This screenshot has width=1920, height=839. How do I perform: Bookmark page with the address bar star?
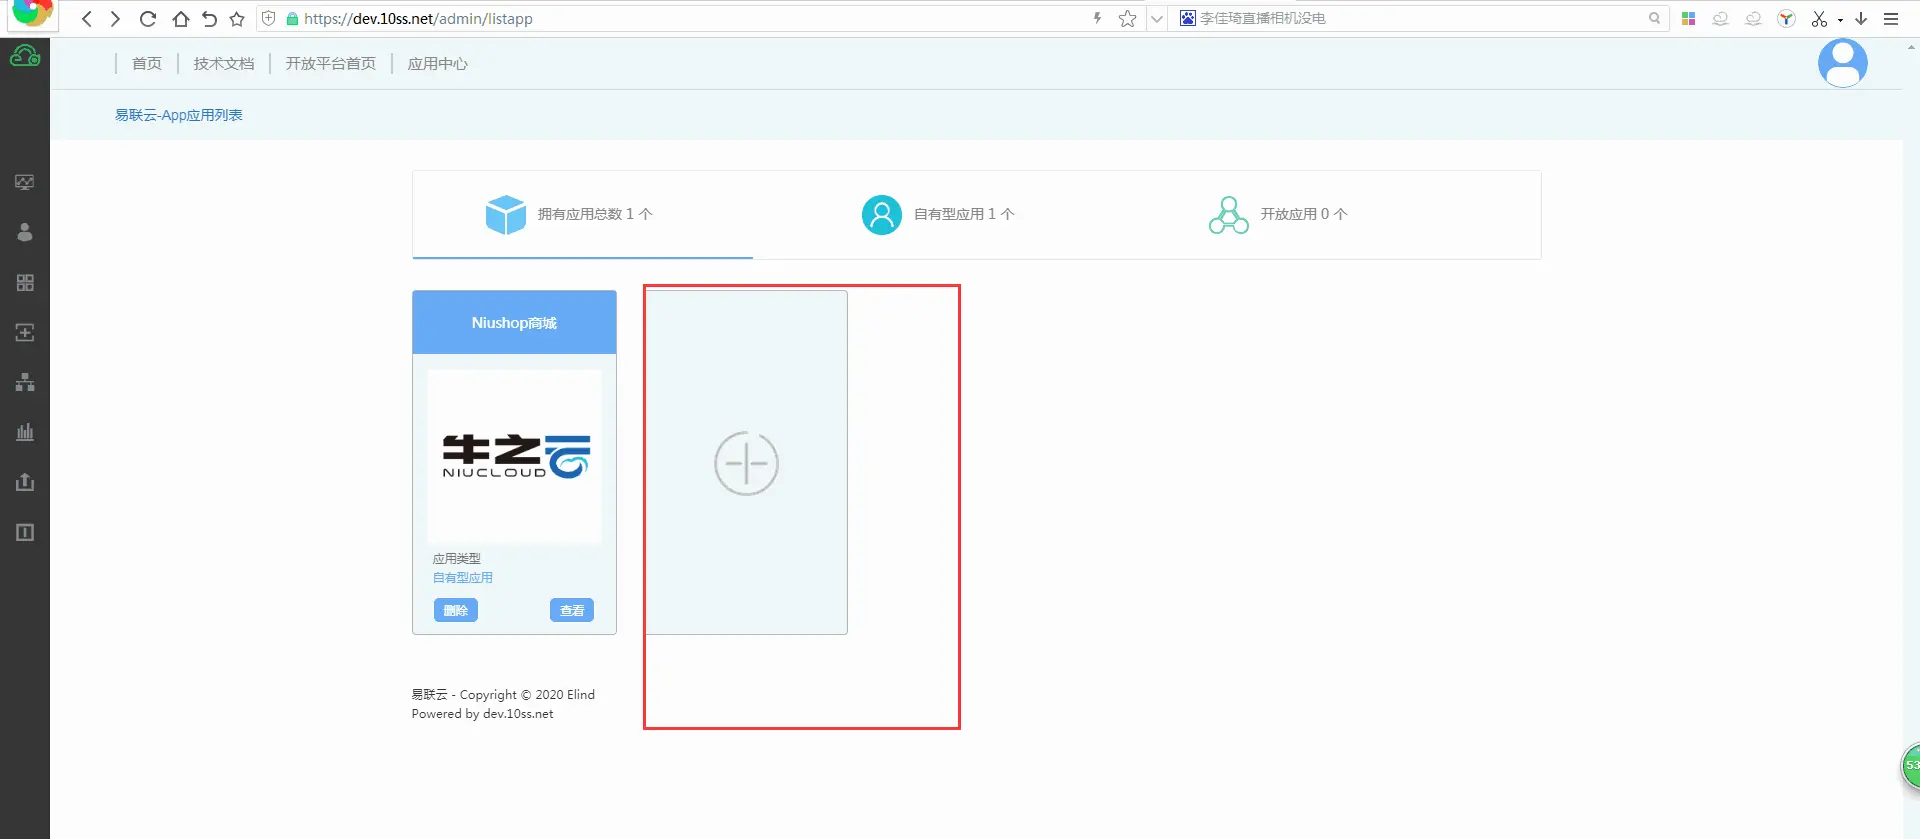click(x=1127, y=19)
